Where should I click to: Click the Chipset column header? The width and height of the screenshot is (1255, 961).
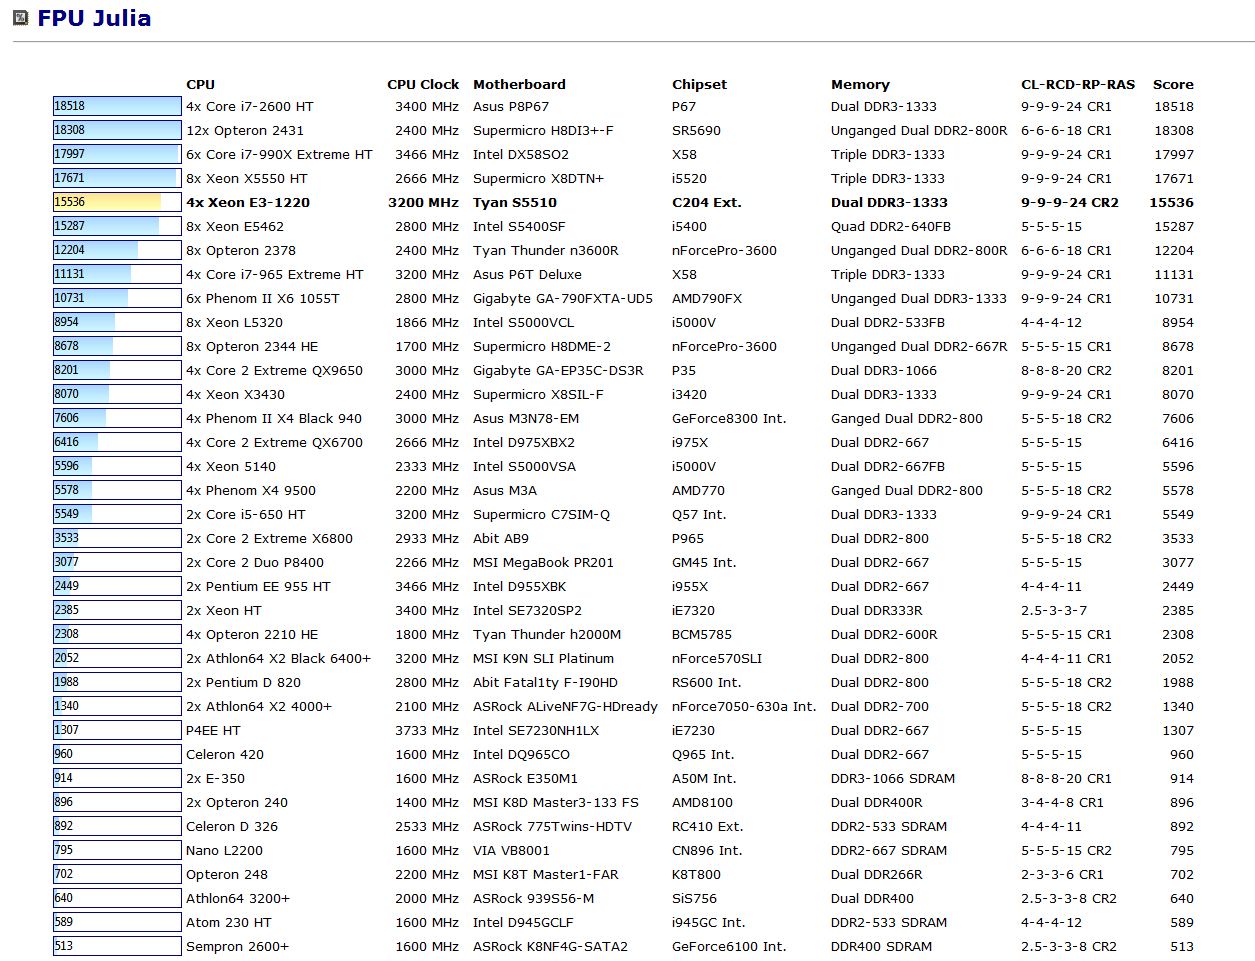(699, 84)
